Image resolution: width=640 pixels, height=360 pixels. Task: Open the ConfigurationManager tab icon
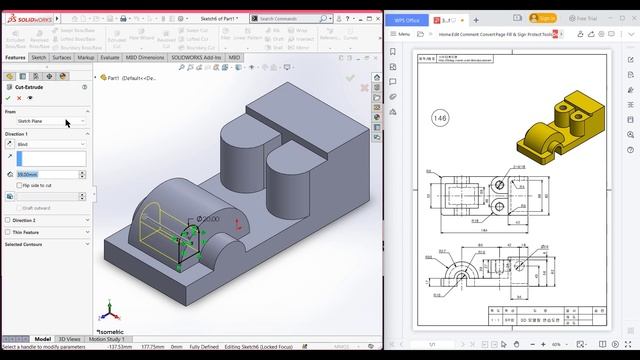coord(36,76)
